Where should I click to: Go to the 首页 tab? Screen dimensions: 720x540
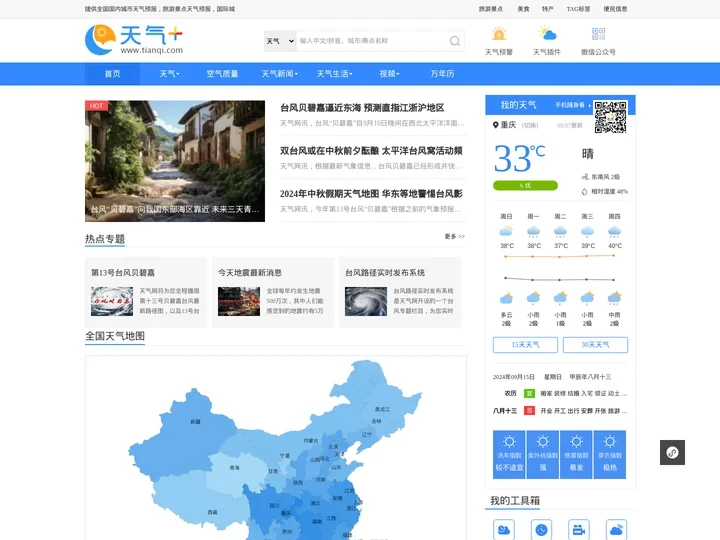click(112, 74)
